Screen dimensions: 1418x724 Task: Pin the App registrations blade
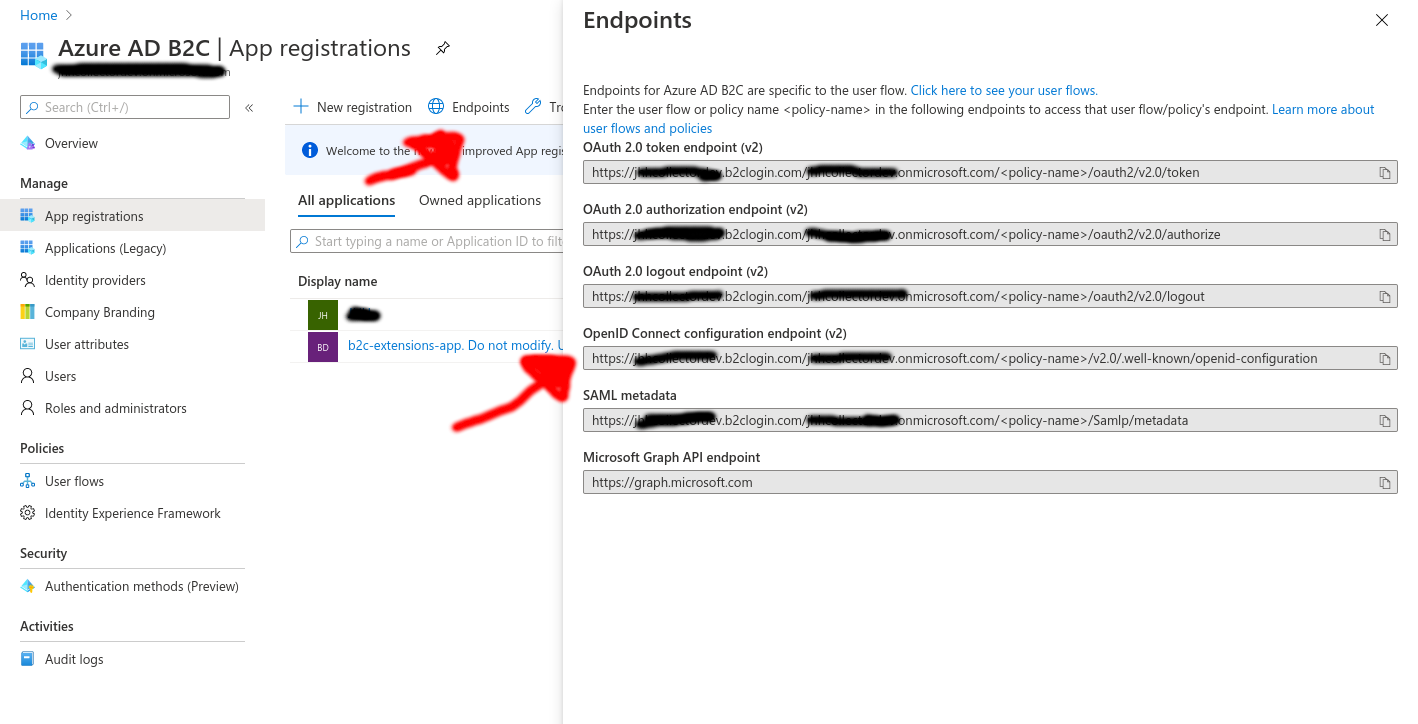(443, 48)
